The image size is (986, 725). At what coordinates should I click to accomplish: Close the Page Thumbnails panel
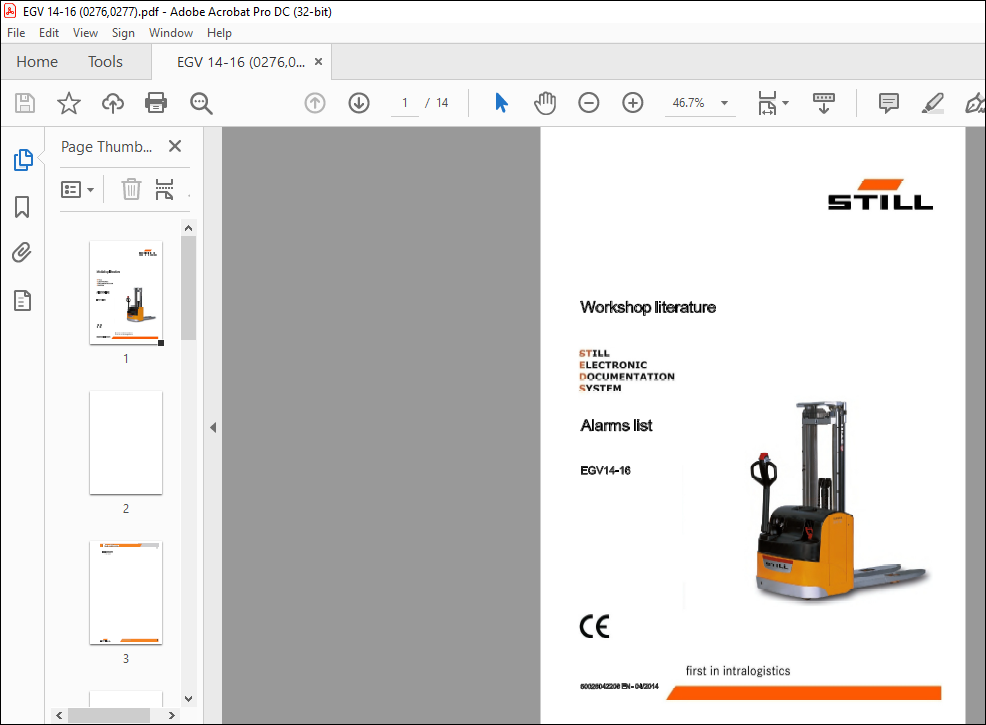175,146
